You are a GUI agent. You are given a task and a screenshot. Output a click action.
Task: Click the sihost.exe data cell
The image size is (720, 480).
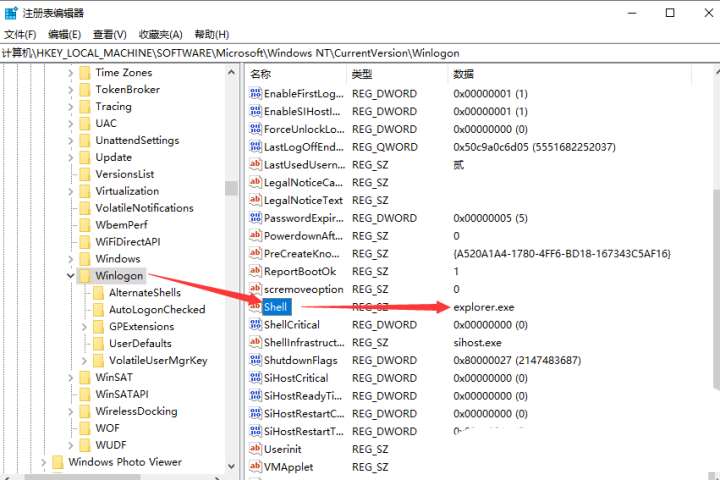pos(478,343)
